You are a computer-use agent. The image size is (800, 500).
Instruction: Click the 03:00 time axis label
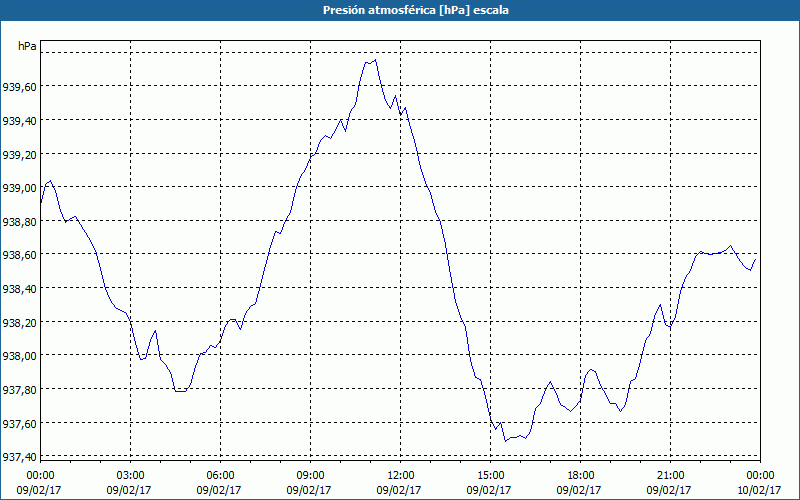(131, 476)
